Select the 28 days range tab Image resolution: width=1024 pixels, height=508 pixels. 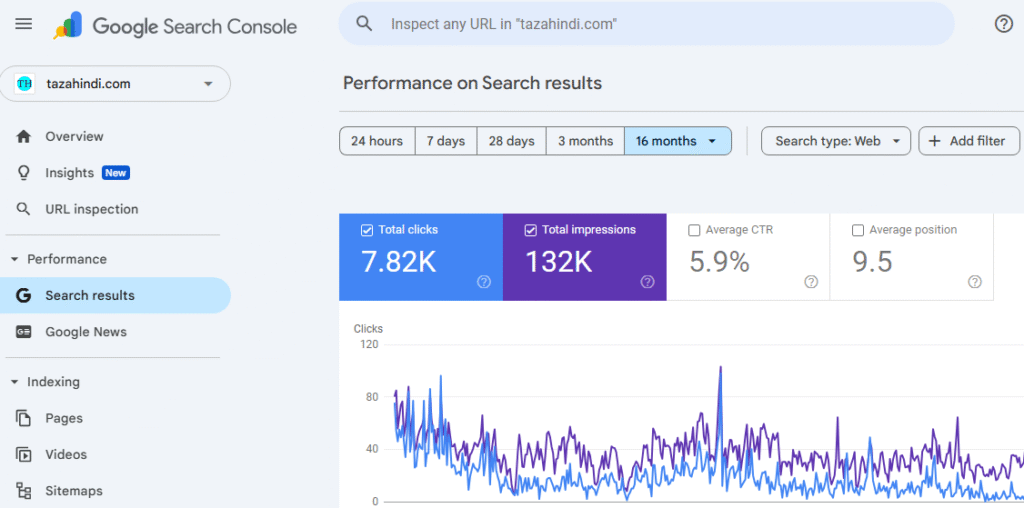pyautogui.click(x=511, y=141)
